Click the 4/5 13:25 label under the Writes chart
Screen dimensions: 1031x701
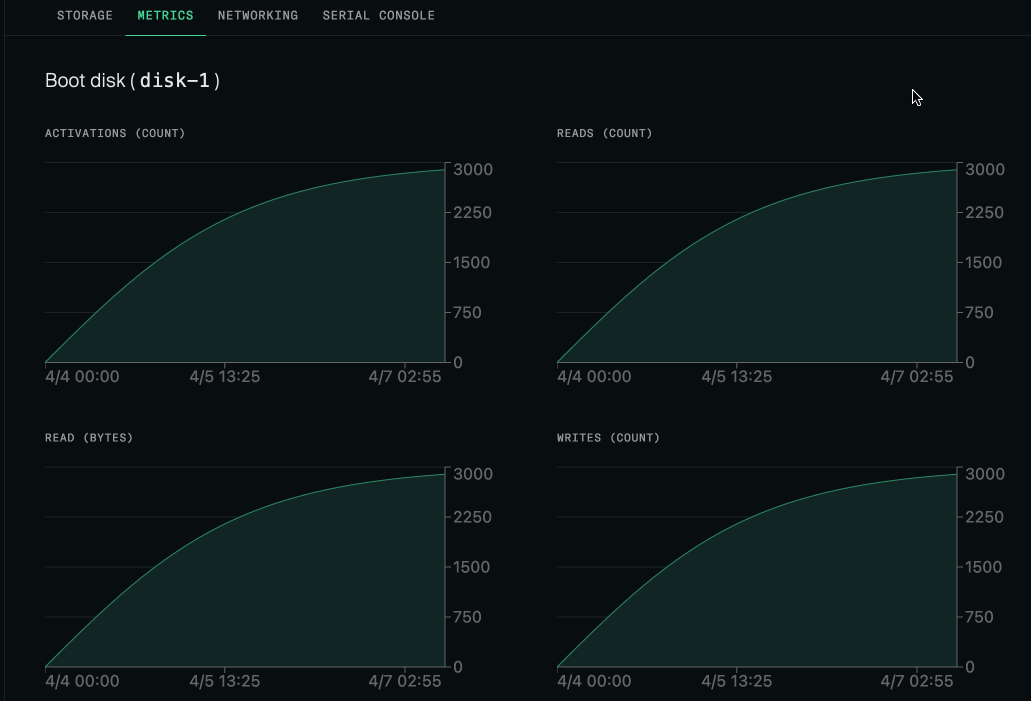737,680
